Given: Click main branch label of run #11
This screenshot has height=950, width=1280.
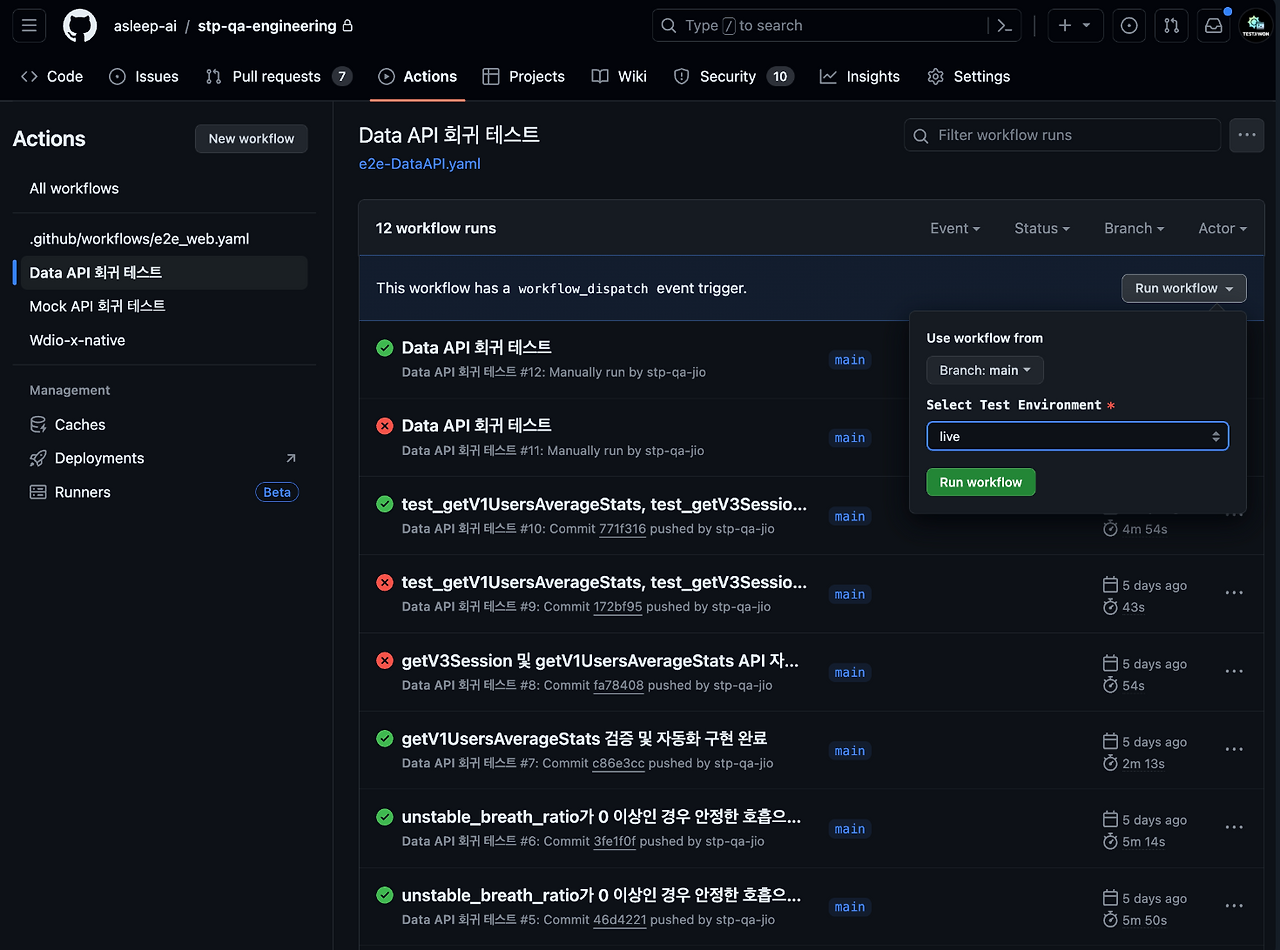Looking at the screenshot, I should coord(850,438).
